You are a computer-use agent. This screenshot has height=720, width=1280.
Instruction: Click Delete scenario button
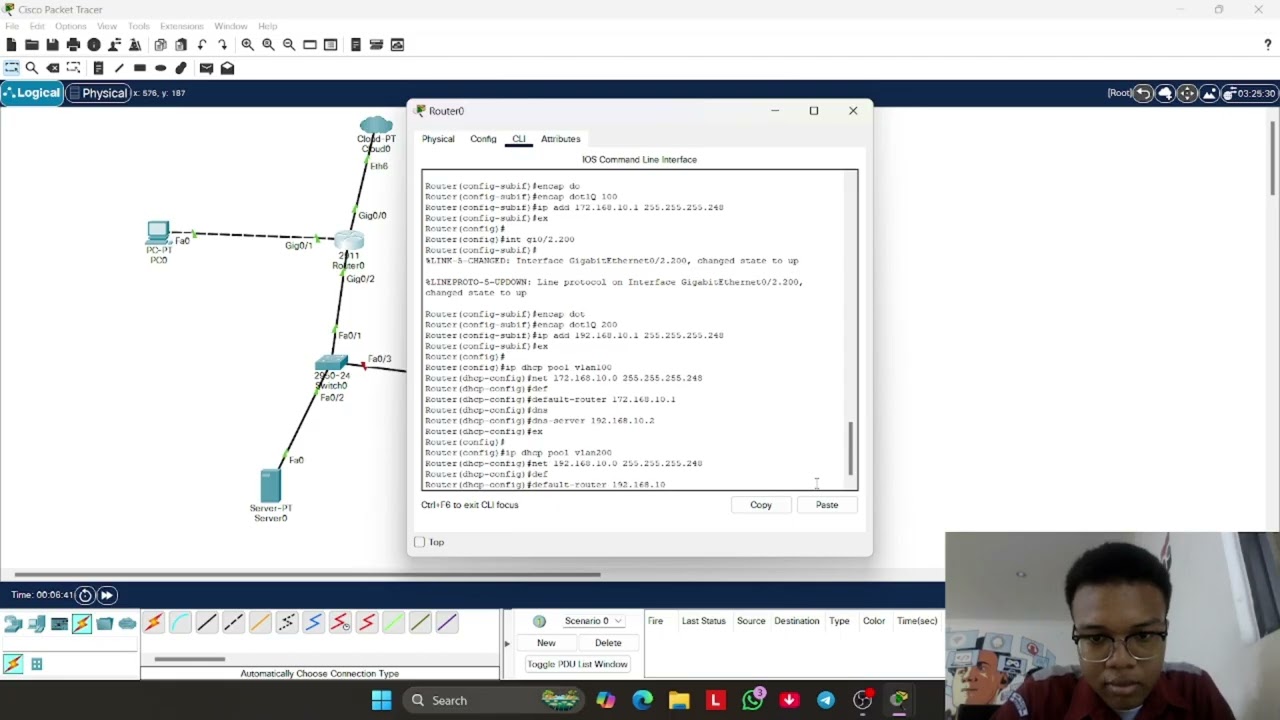pyautogui.click(x=608, y=643)
